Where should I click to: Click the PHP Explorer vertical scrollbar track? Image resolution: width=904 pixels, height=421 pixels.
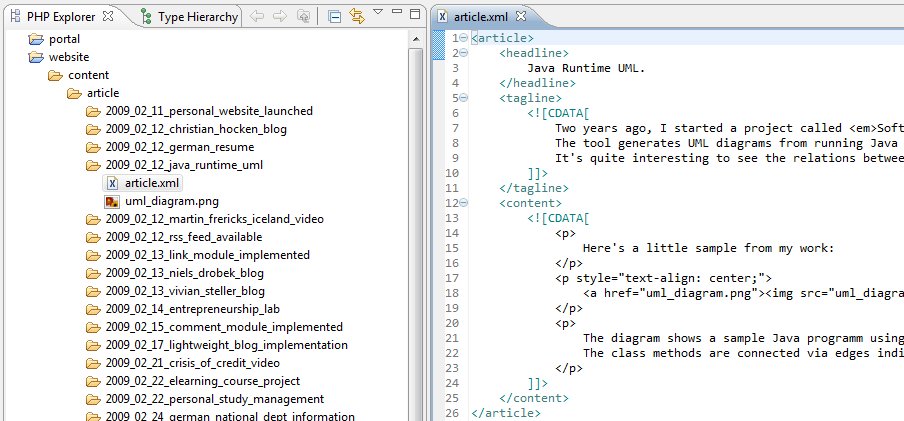point(416,234)
